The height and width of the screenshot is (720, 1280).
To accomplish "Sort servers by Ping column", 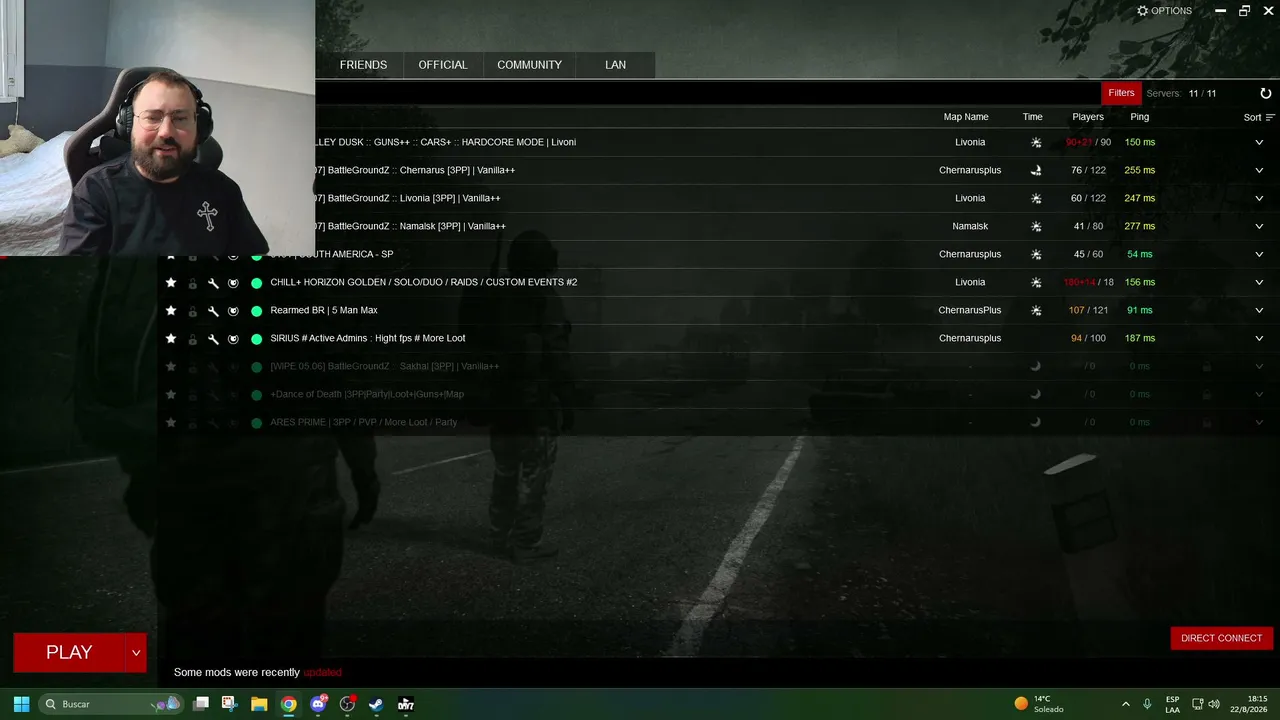I will [1140, 117].
